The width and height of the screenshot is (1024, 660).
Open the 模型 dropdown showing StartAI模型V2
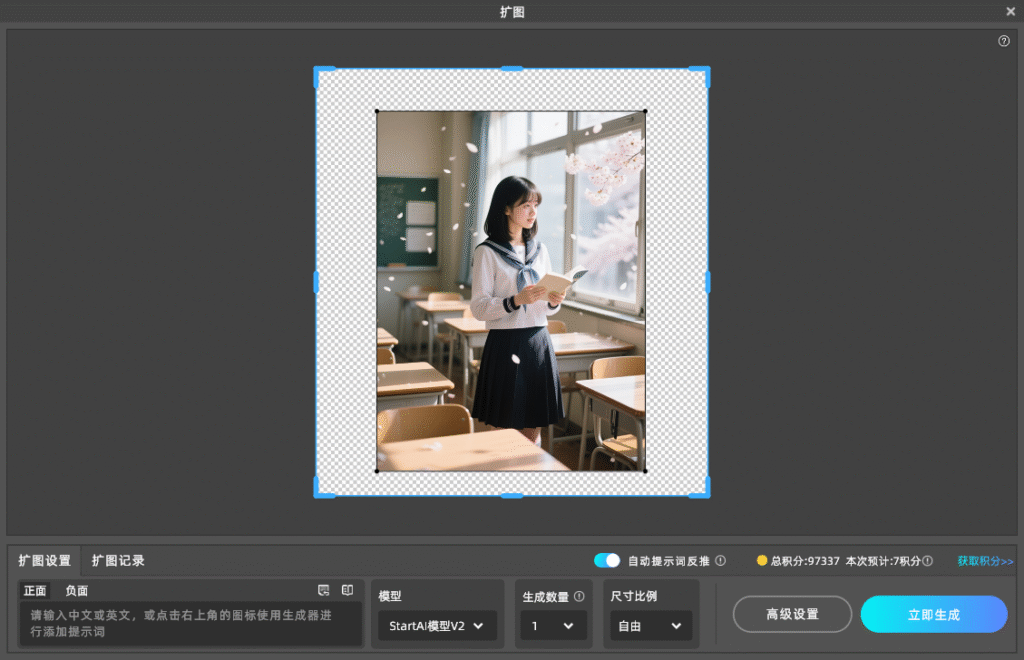coord(437,625)
